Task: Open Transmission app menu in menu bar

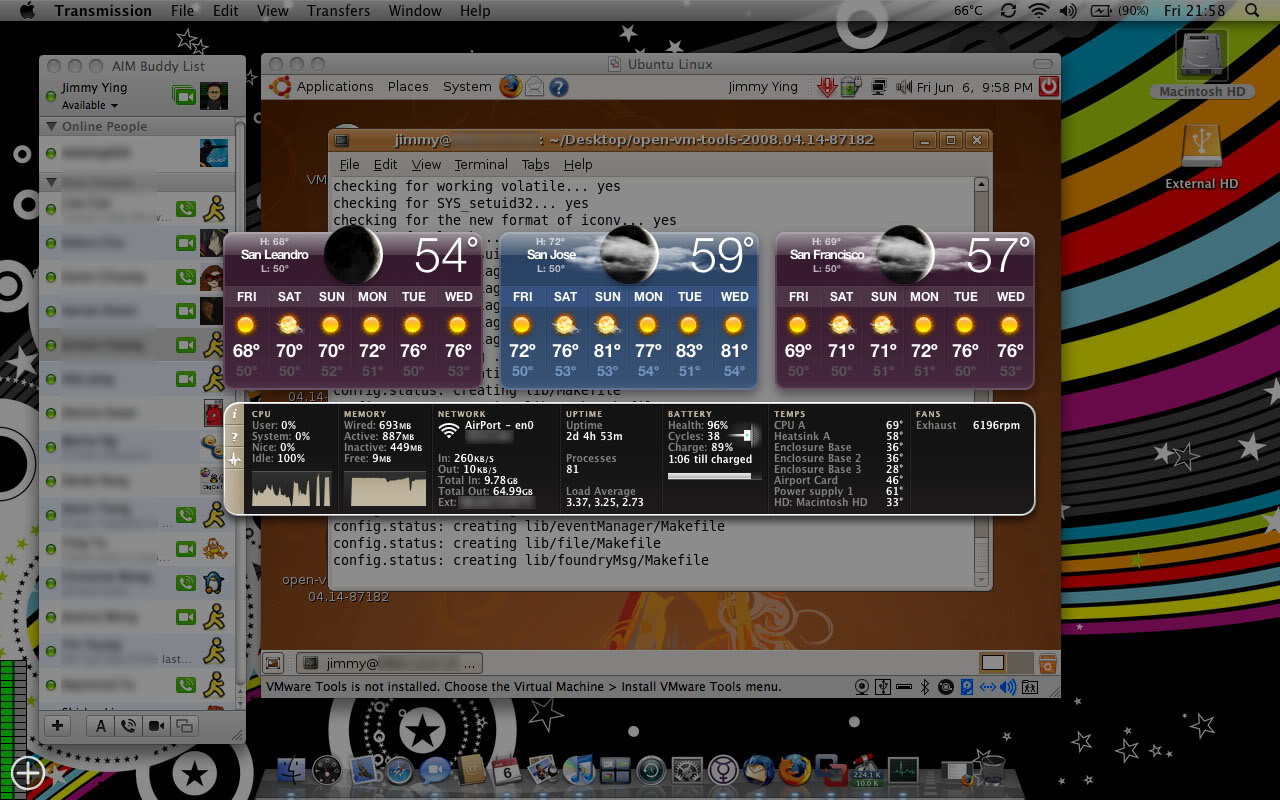Action: click(103, 11)
